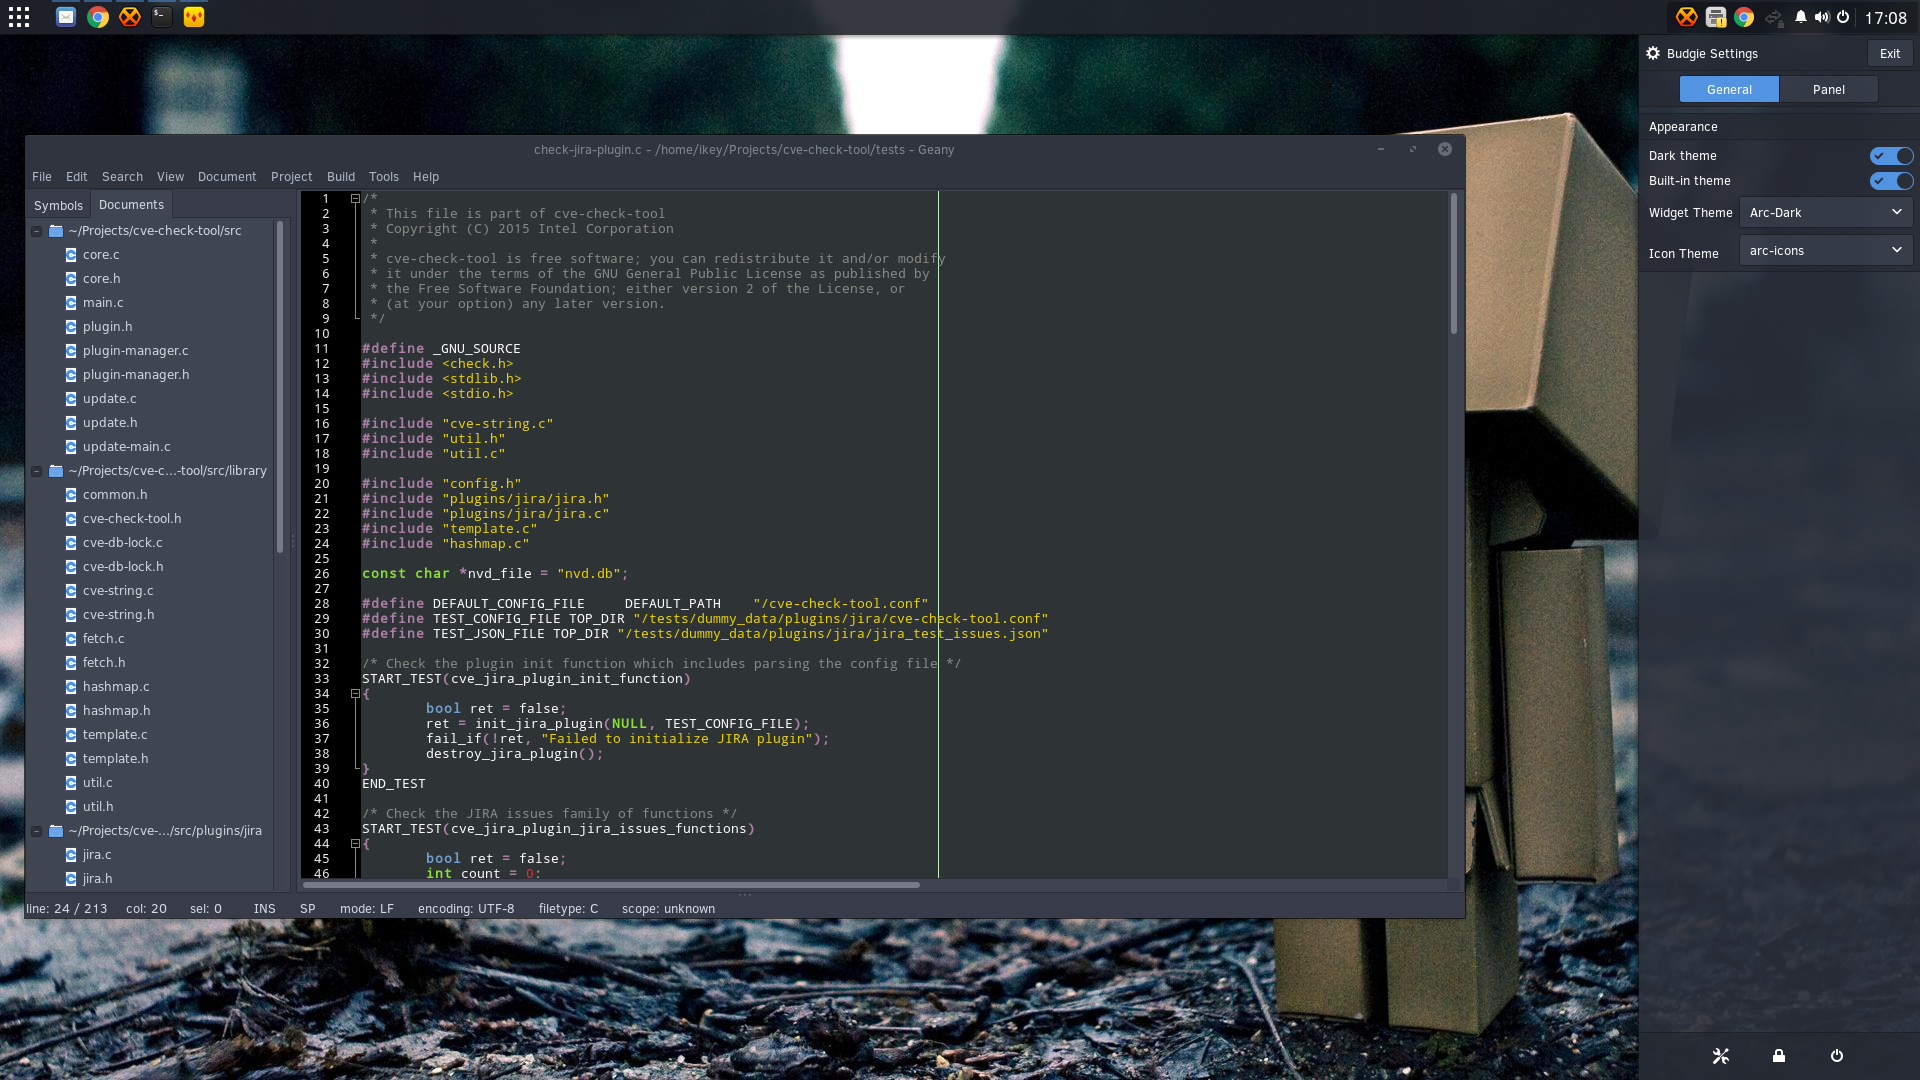Click line number 26 in the gutter
Image resolution: width=1920 pixels, height=1080 pixels.
pyautogui.click(x=322, y=574)
